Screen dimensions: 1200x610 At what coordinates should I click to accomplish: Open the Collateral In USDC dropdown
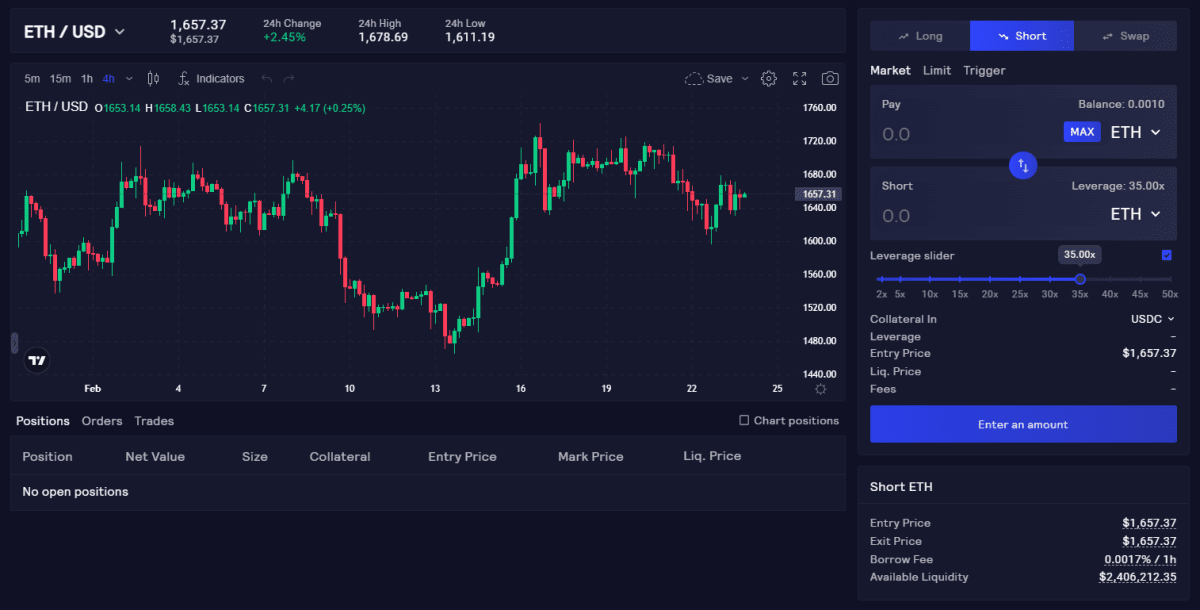pos(1153,319)
